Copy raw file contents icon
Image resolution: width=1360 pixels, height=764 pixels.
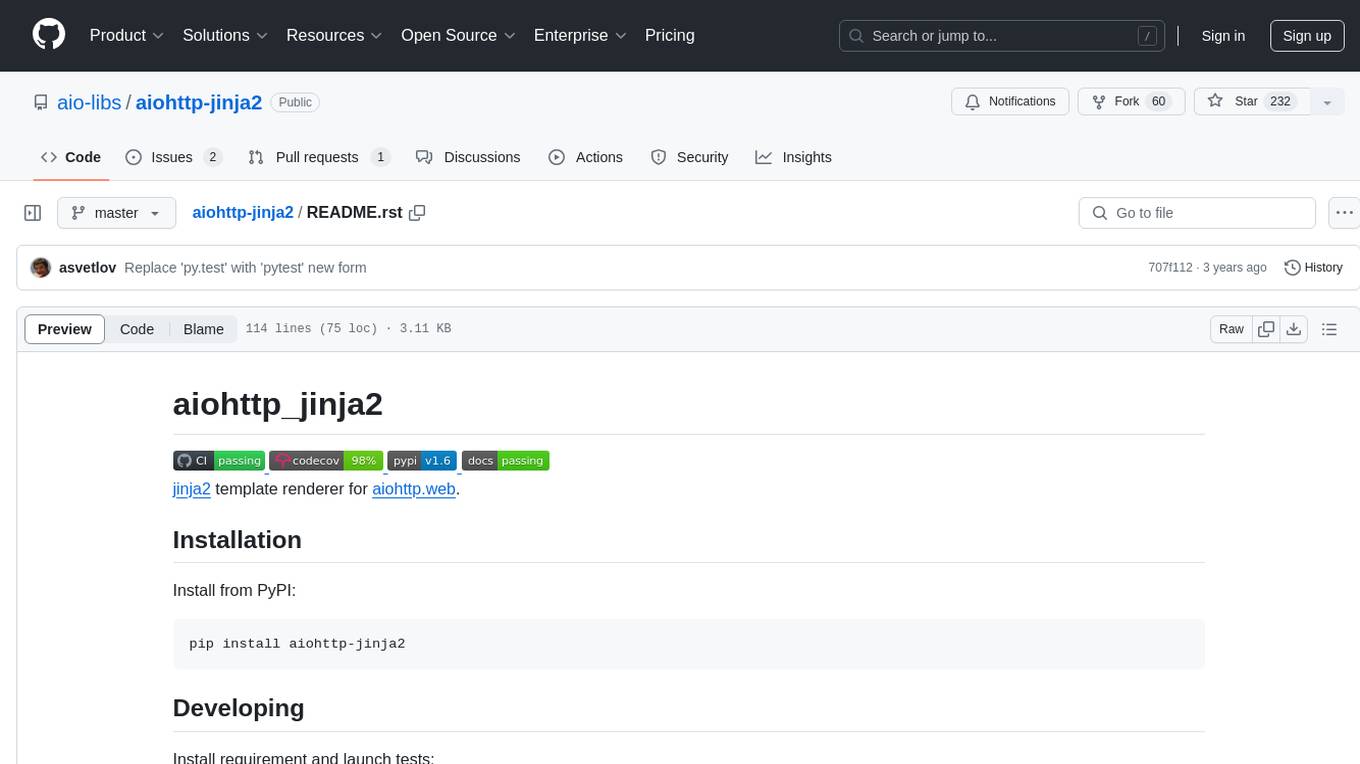[x=1267, y=329]
